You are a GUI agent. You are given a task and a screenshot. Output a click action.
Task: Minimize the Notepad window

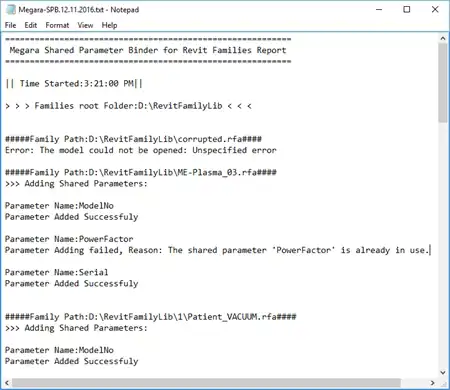tap(379, 10)
